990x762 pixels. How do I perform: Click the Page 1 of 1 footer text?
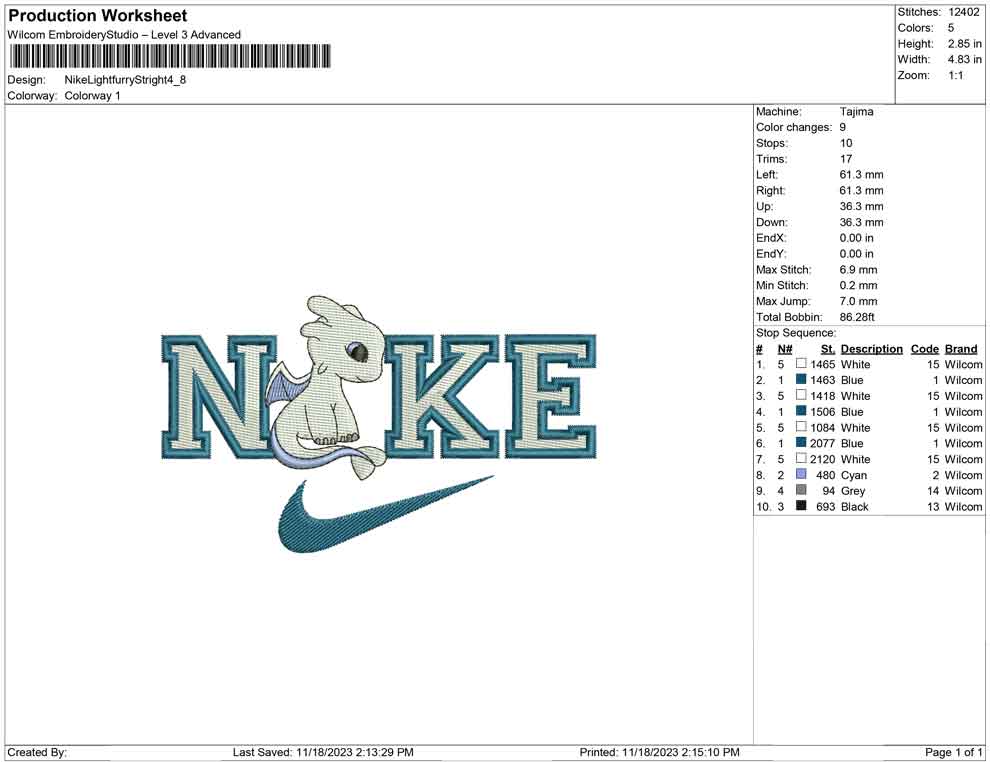(953, 752)
